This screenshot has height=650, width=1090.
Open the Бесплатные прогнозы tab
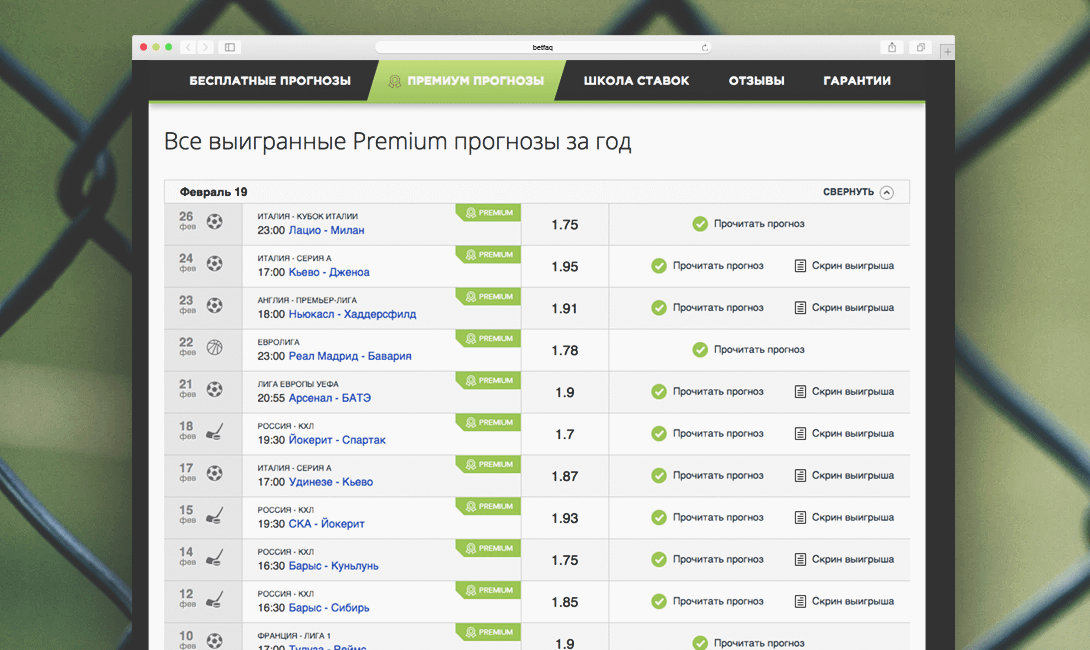(x=270, y=81)
